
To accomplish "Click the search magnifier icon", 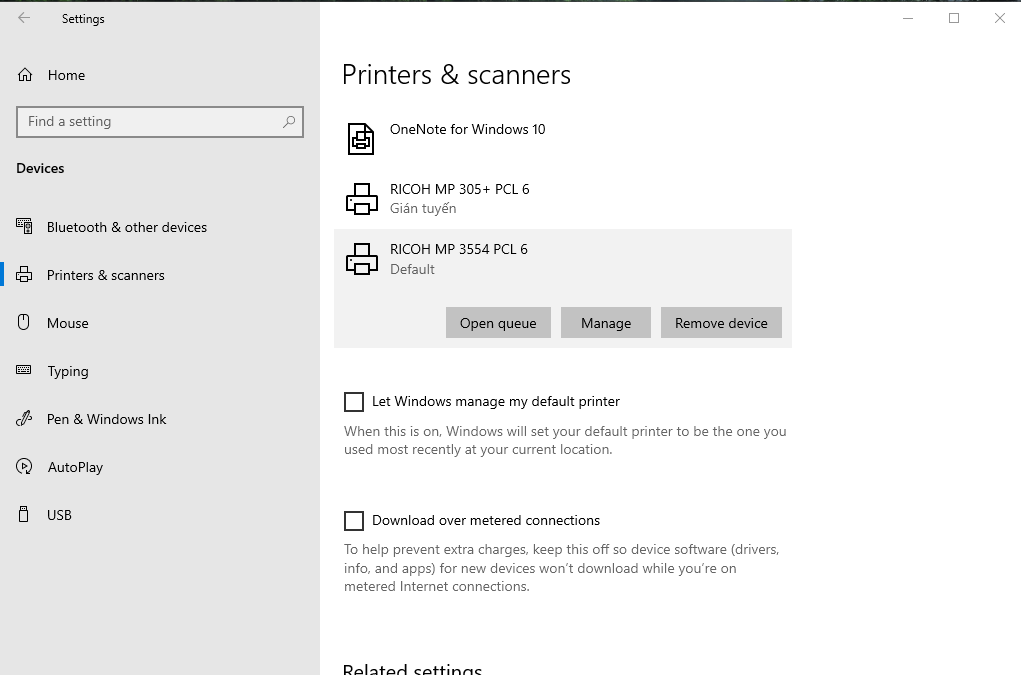I will [x=289, y=122].
